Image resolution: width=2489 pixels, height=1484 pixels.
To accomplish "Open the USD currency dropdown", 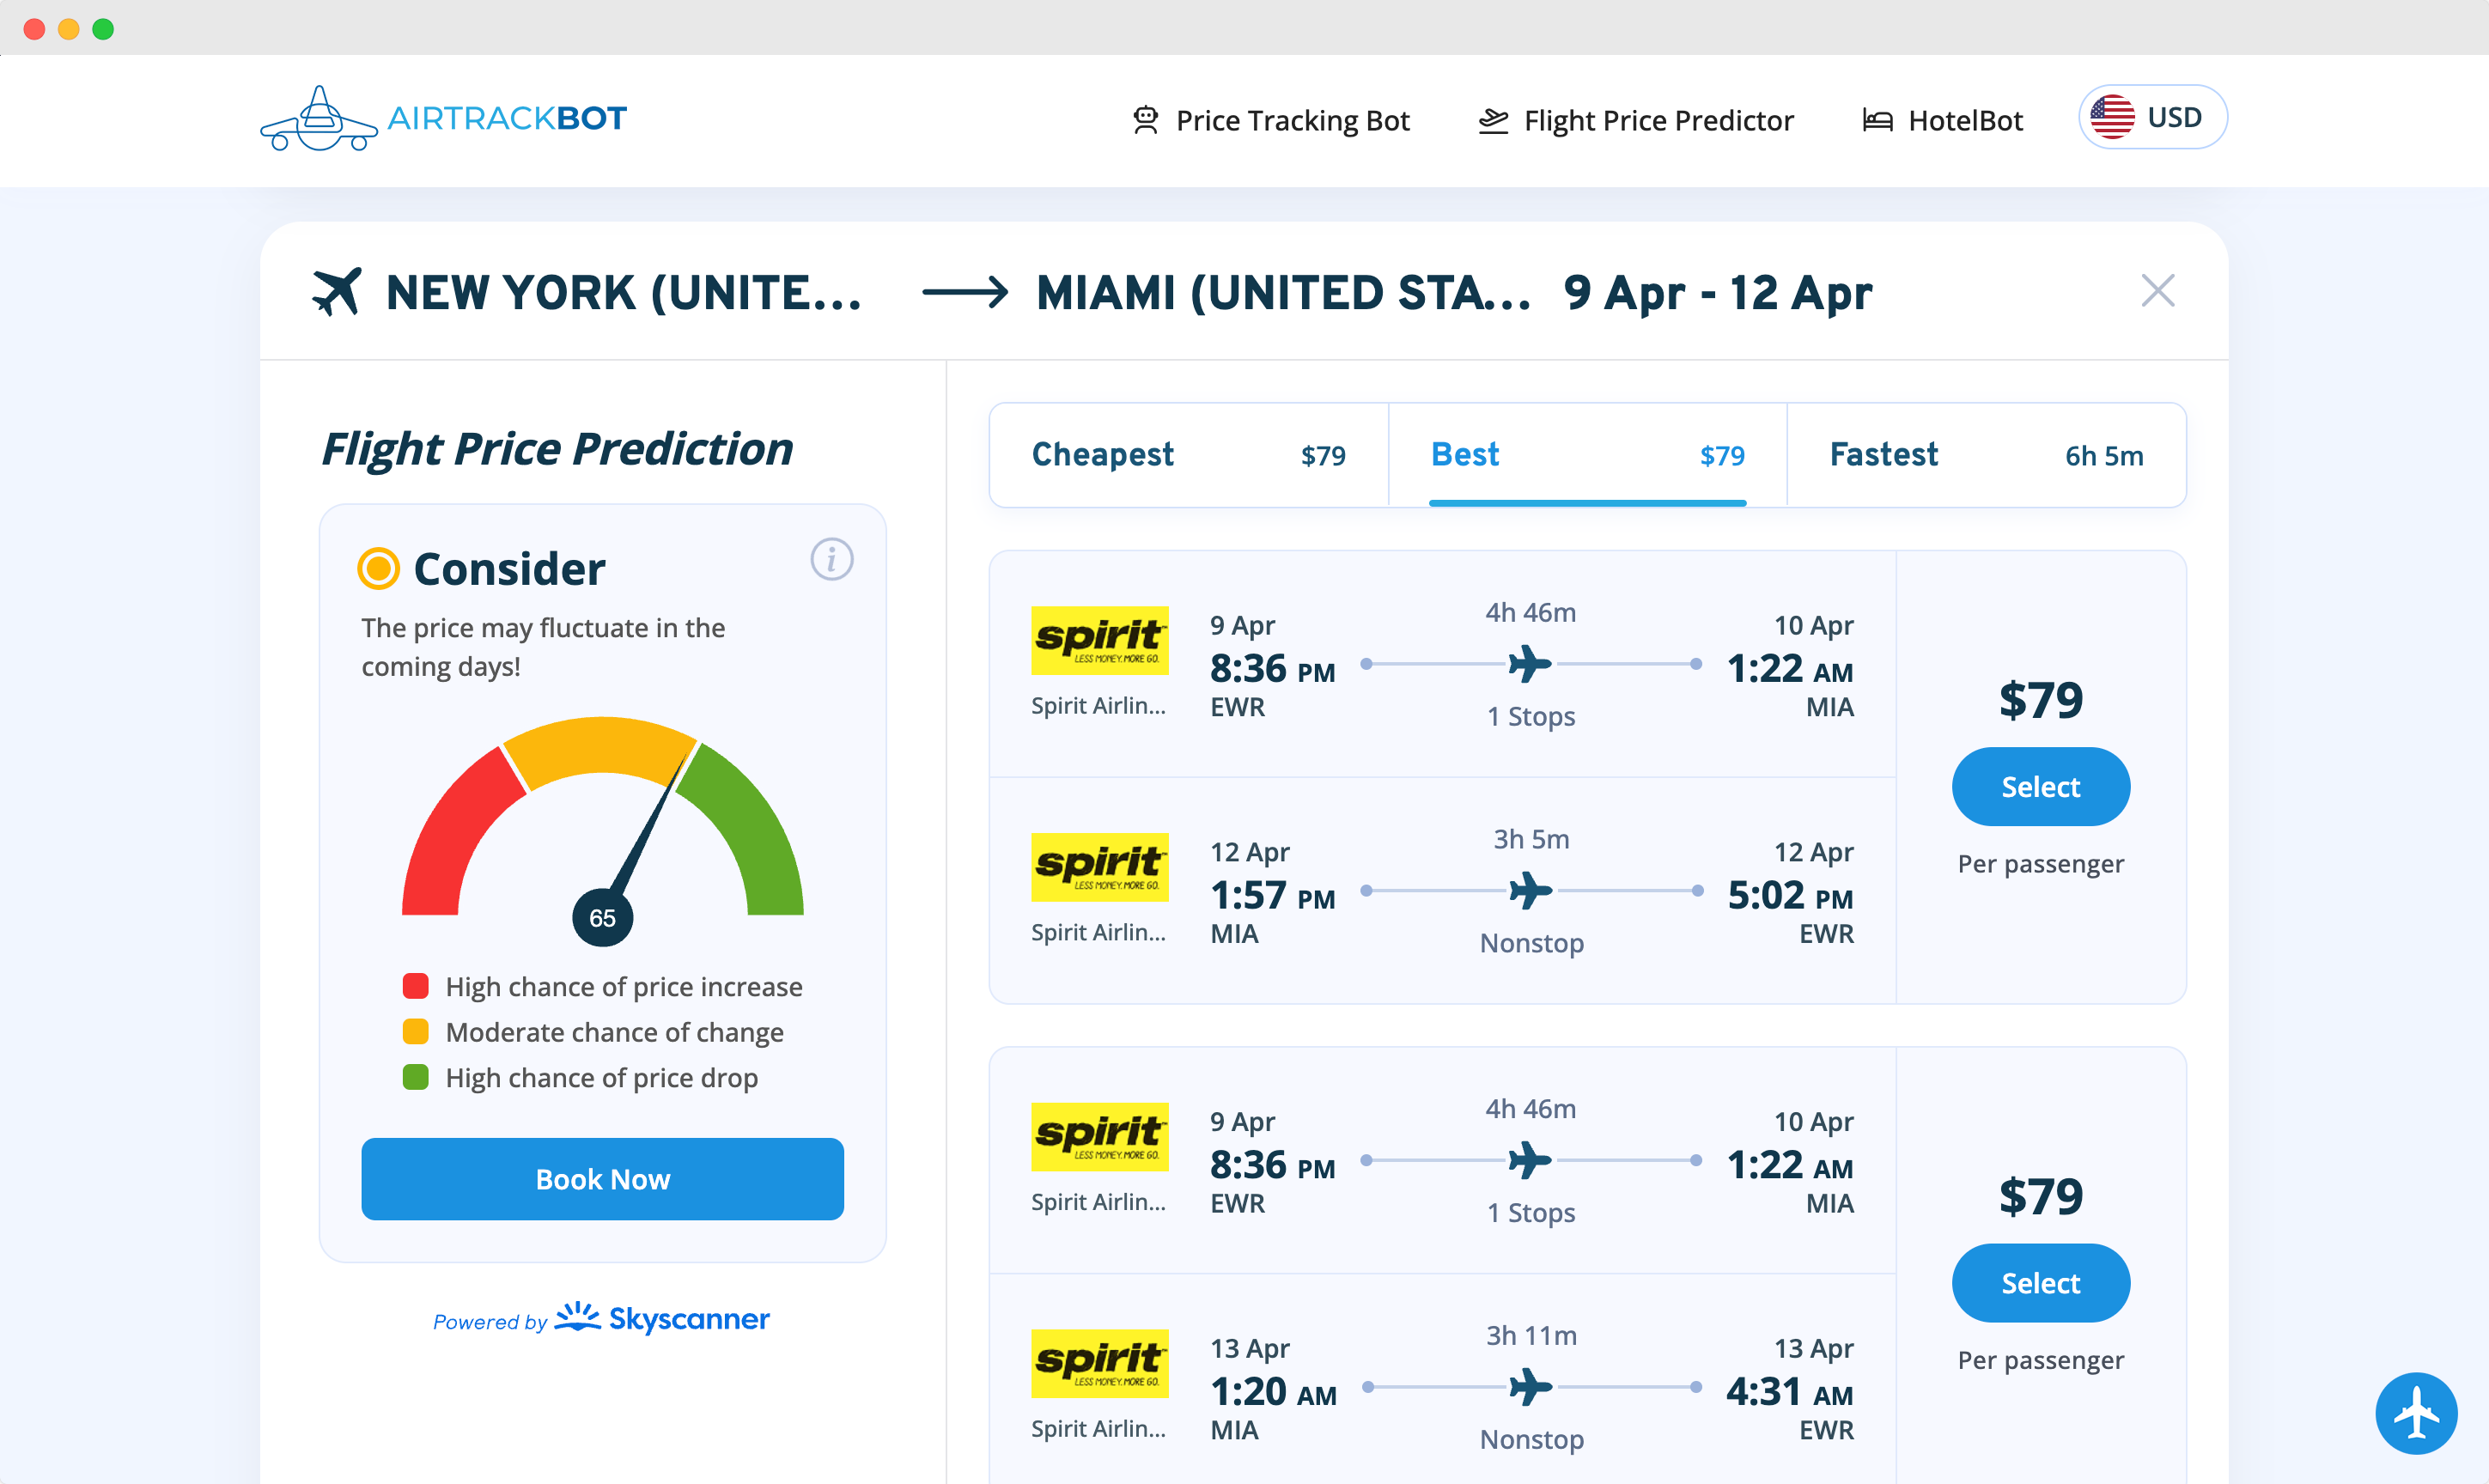I will tap(2152, 117).
